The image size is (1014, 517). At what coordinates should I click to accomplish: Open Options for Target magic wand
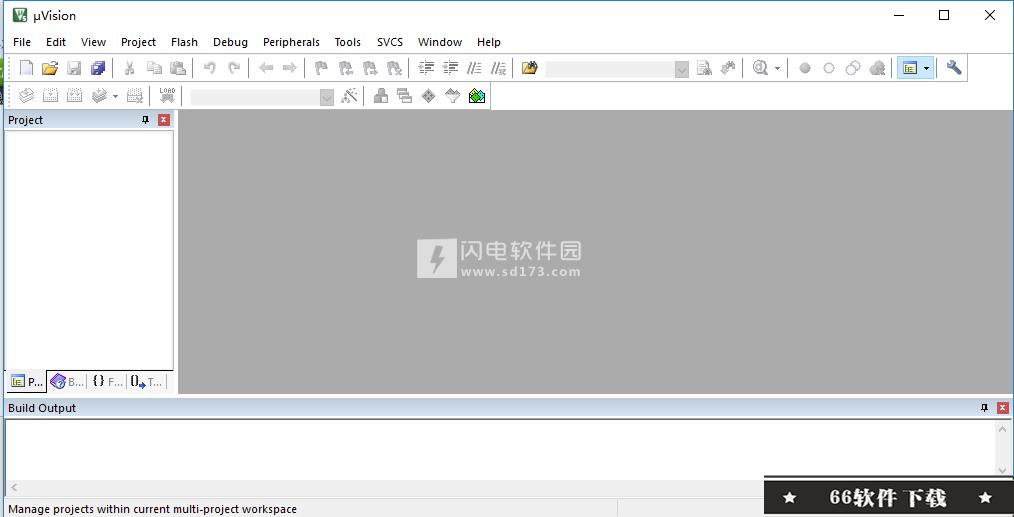click(349, 96)
